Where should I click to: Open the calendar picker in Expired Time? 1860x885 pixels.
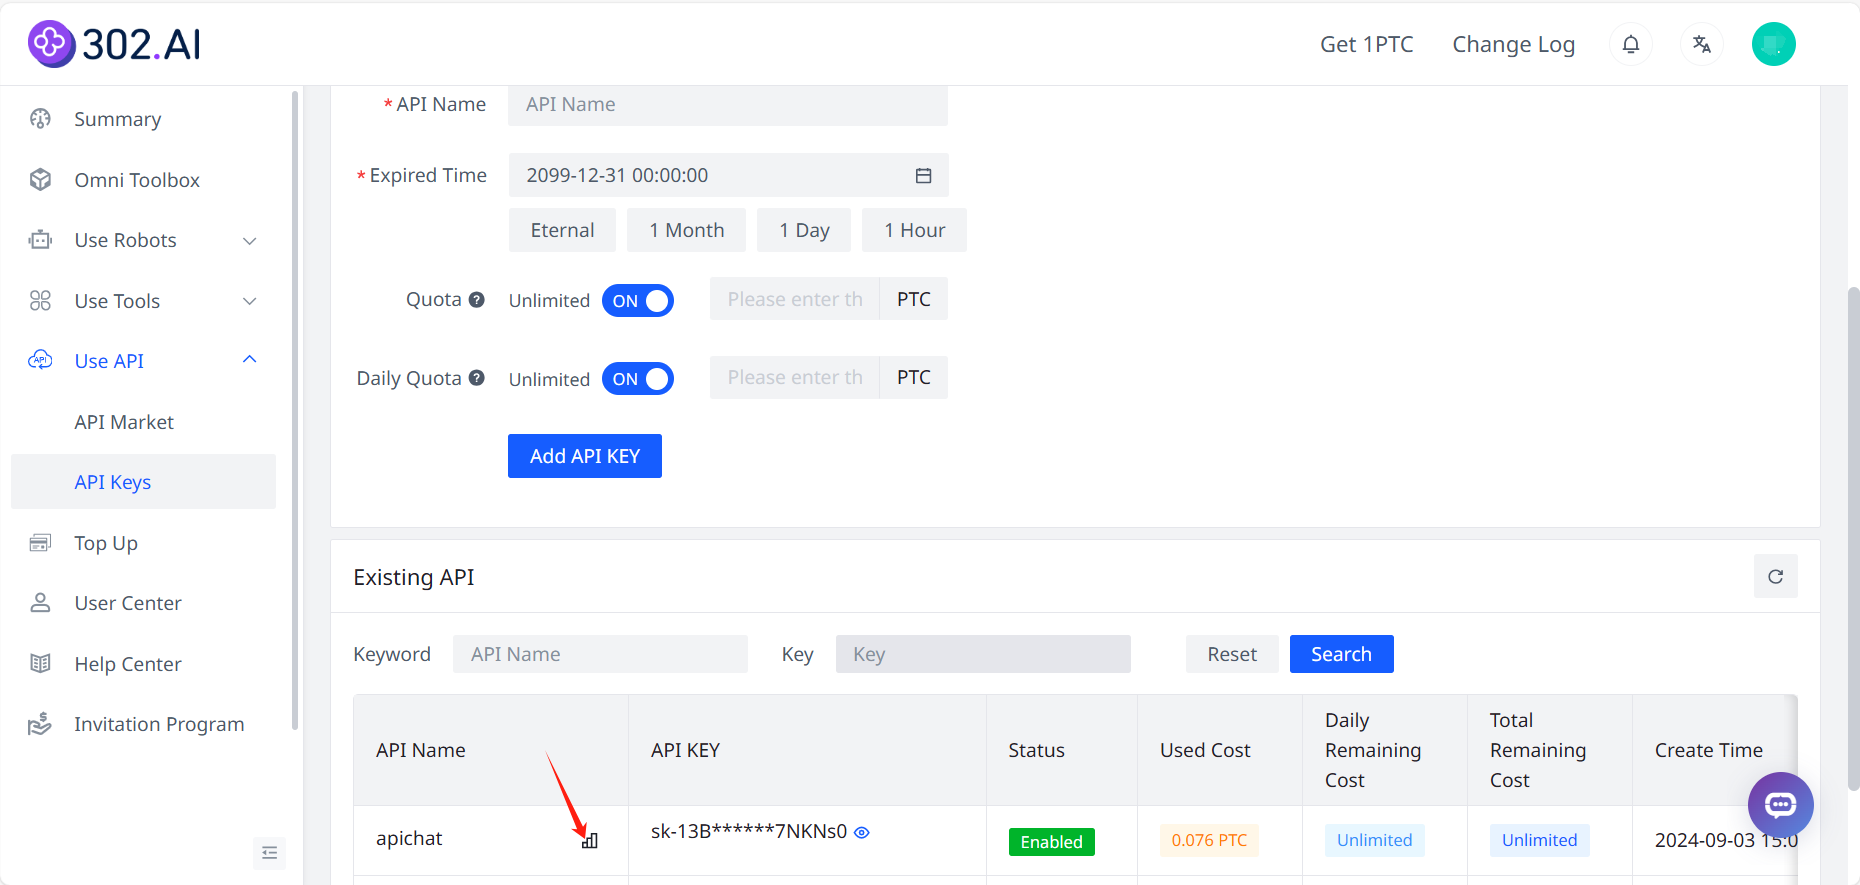click(x=923, y=176)
